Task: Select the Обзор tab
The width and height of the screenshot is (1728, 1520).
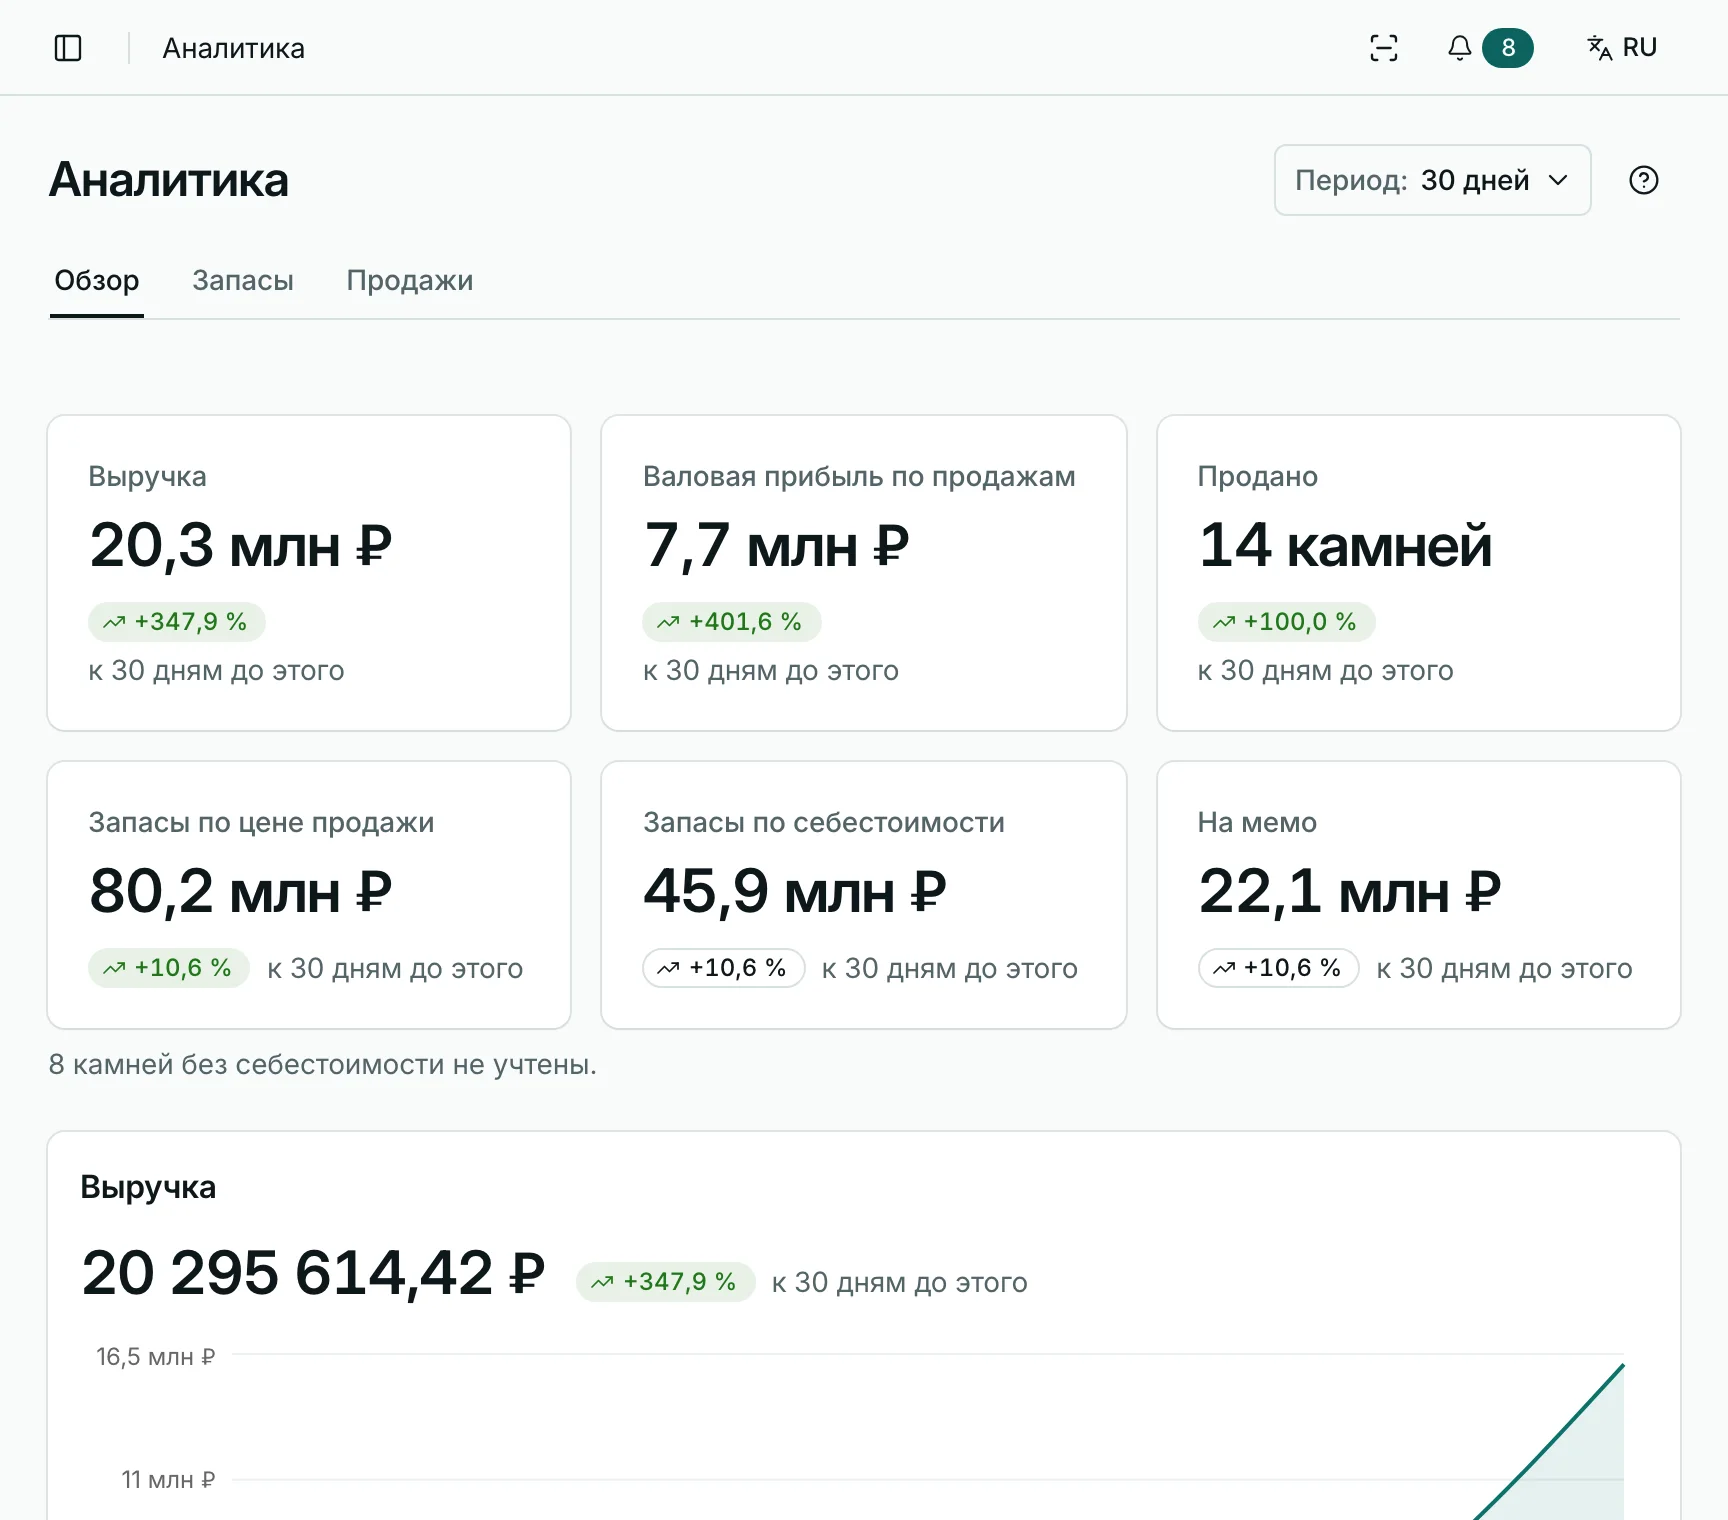Action: (x=97, y=281)
